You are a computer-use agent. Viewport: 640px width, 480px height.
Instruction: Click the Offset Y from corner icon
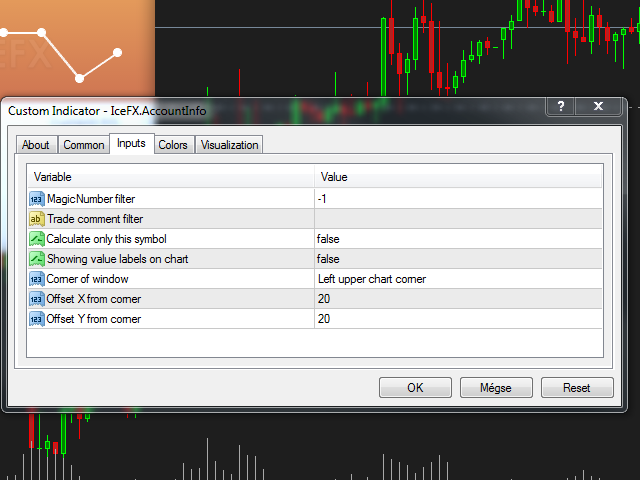click(x=37, y=319)
